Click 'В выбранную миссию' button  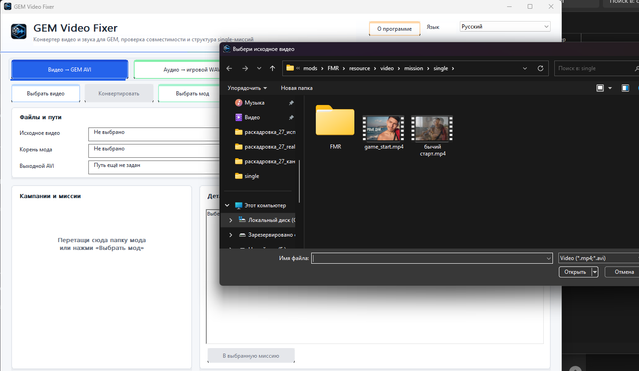pyautogui.click(x=251, y=356)
